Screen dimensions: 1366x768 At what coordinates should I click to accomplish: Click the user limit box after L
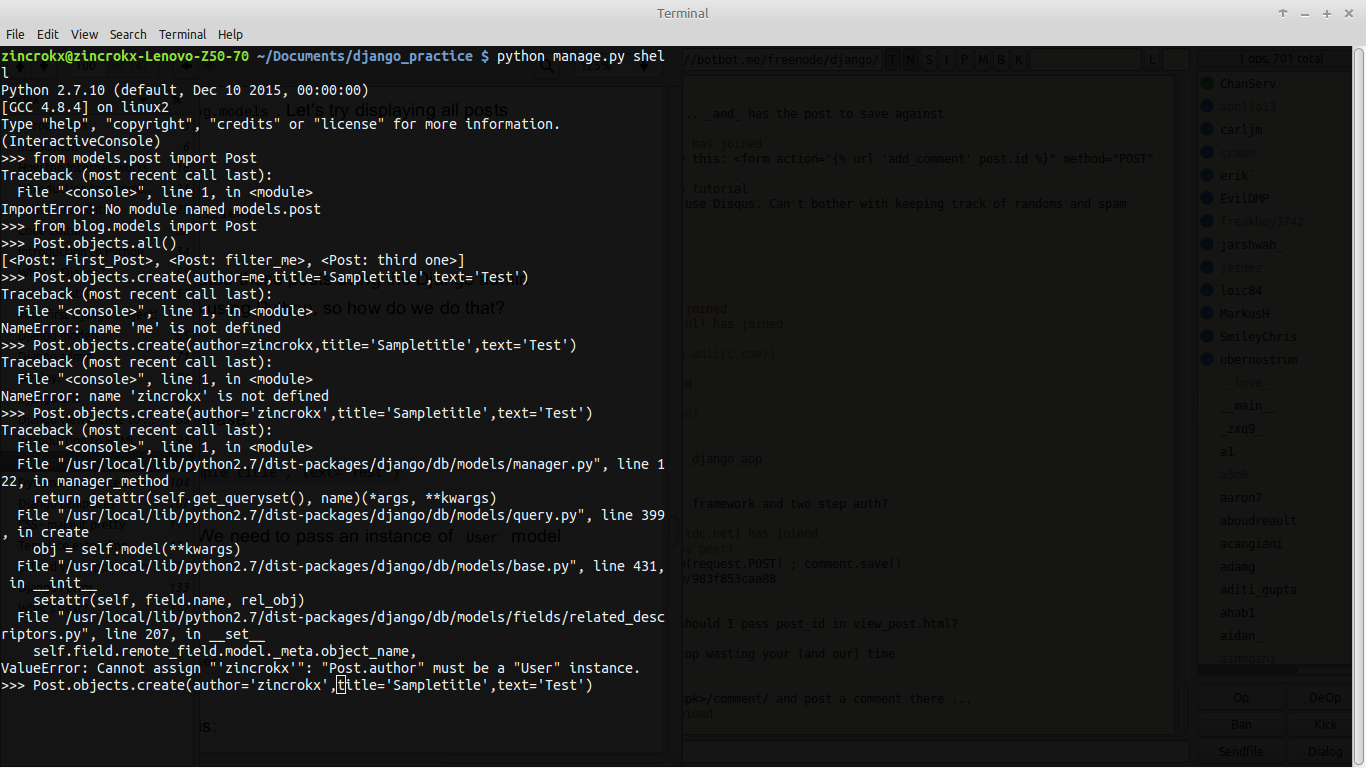1176,60
